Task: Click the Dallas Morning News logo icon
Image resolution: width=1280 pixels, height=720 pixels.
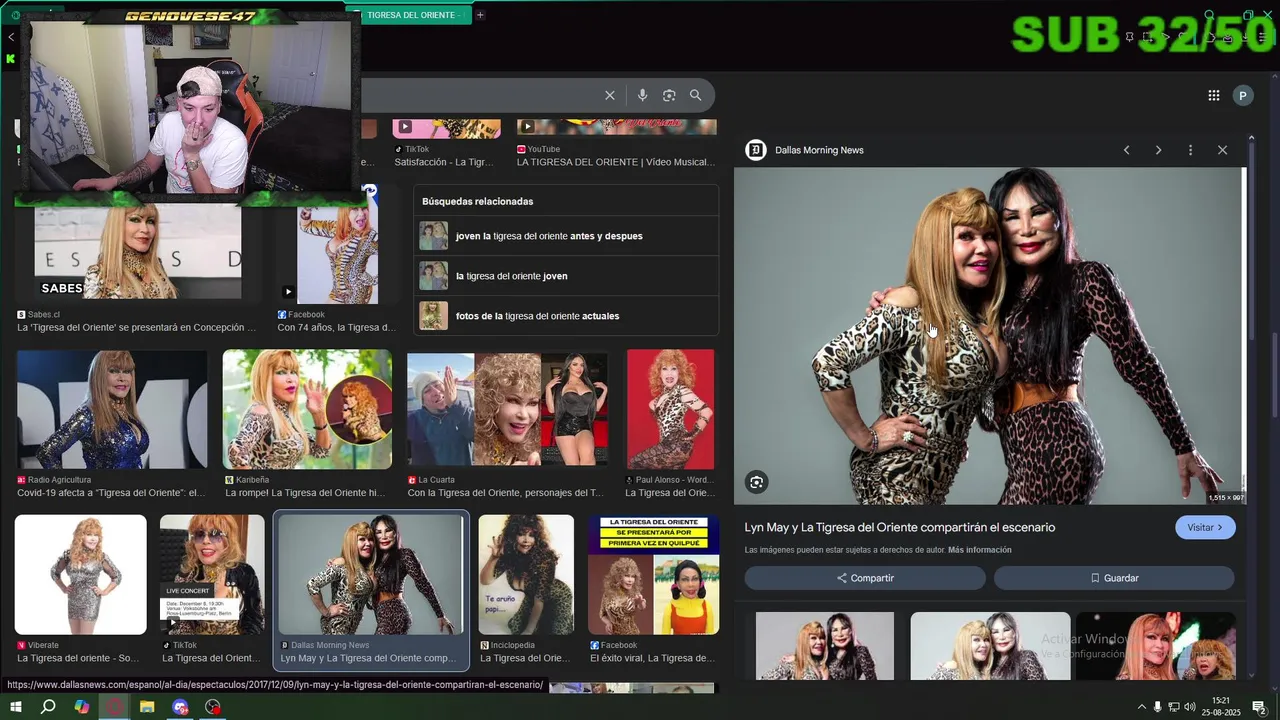Action: (756, 150)
